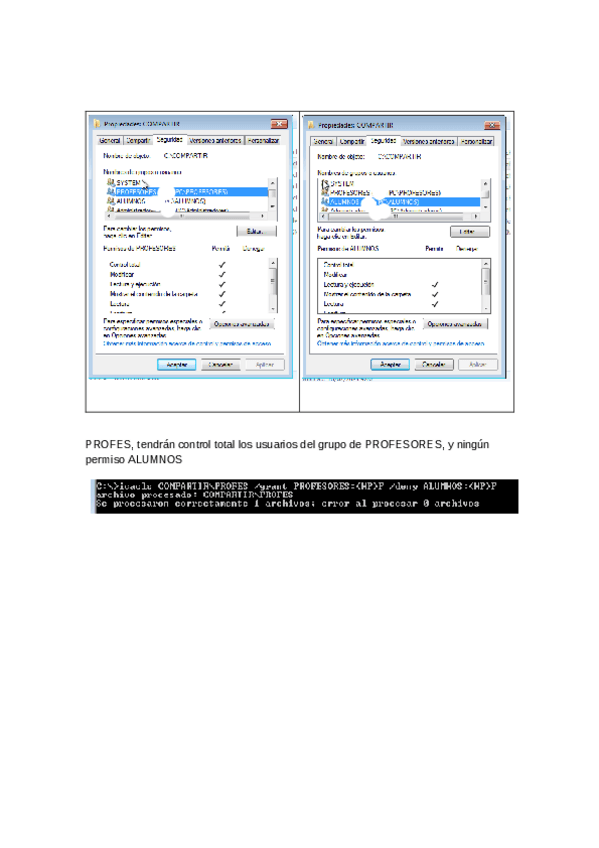Click the SYSTEM user icon in left dialog
Viewport: 599px width, 848px height.
point(111,182)
